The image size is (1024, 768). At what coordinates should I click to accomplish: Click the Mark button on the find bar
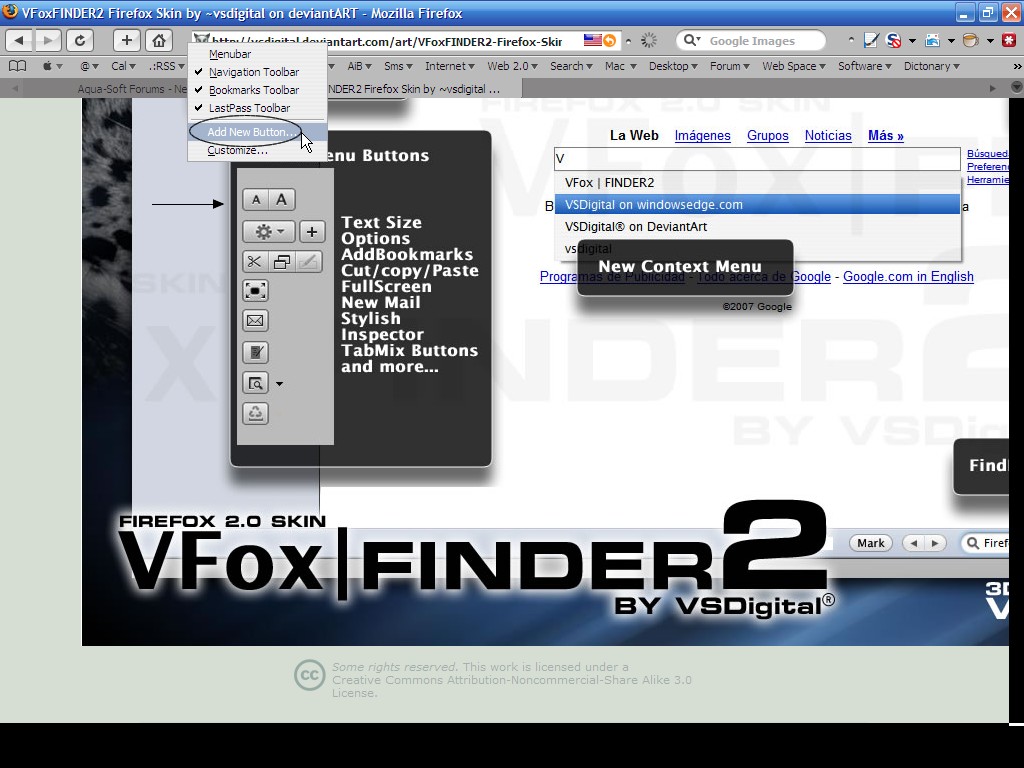point(871,543)
